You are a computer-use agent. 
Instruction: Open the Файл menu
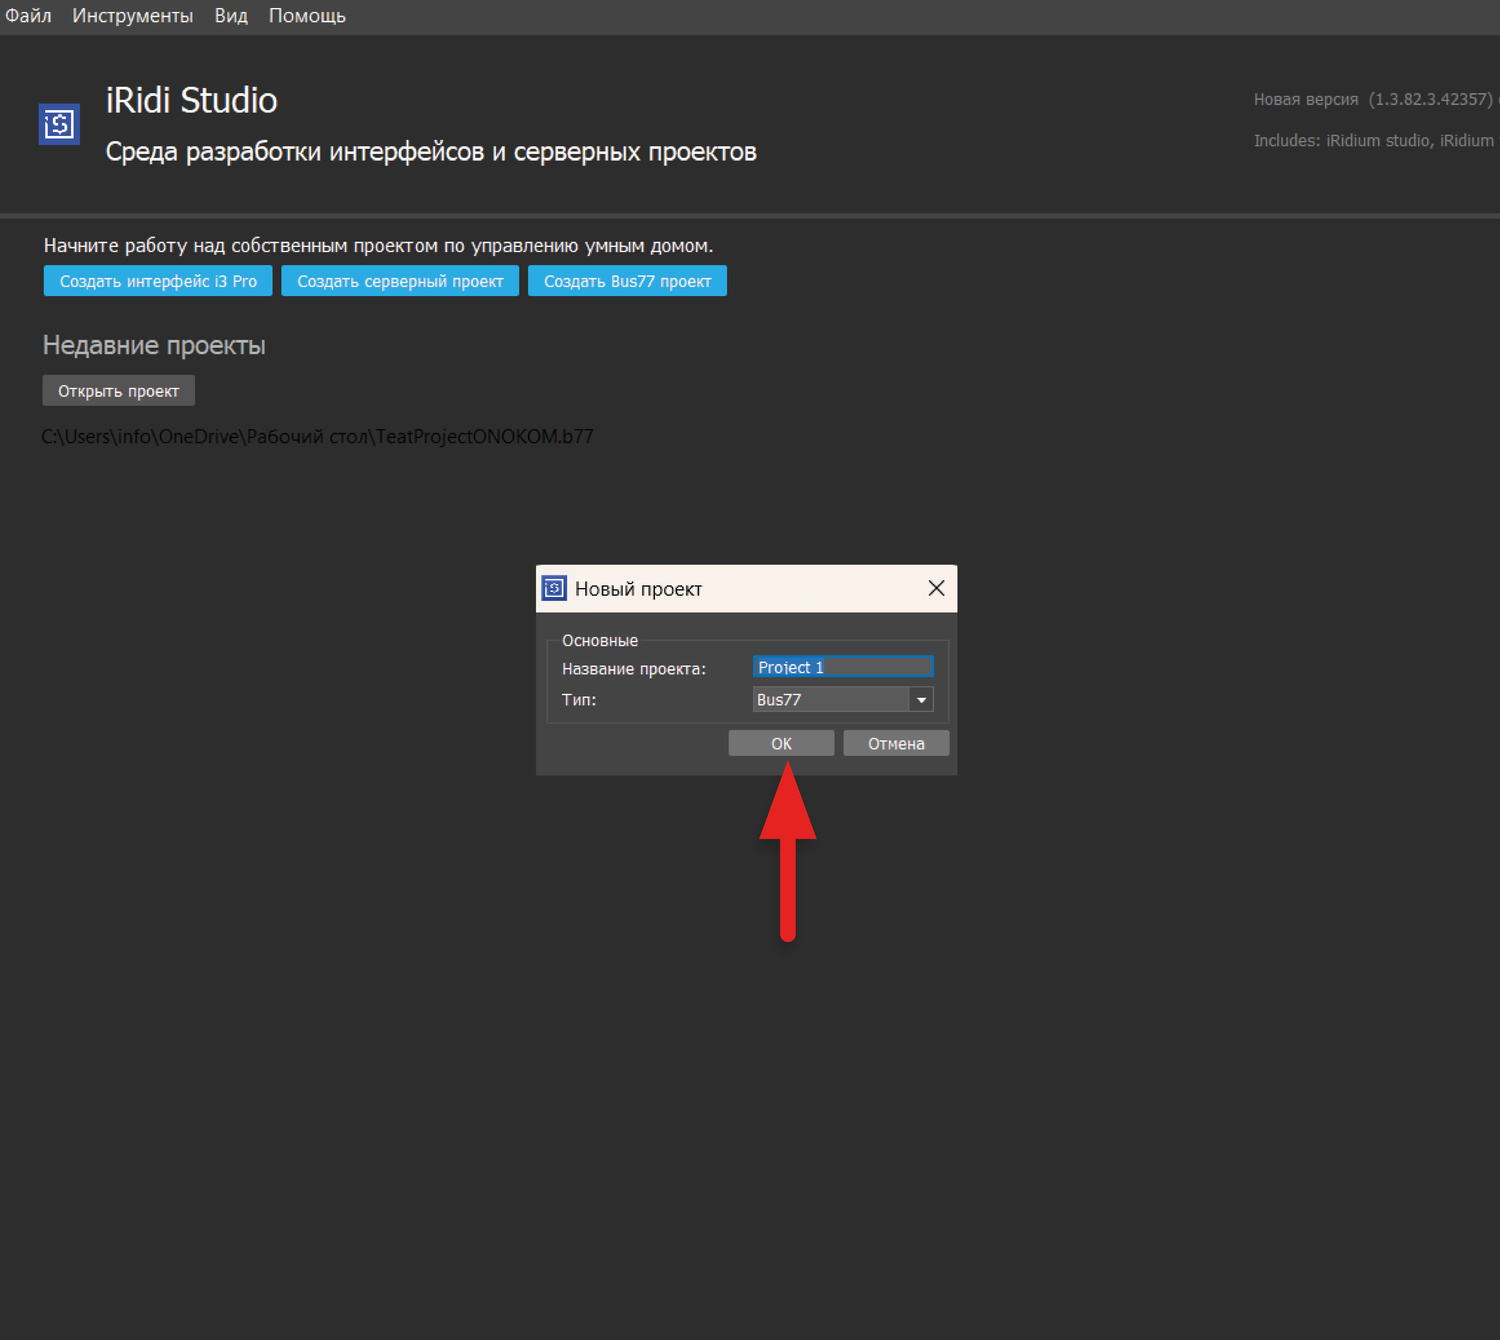tap(28, 16)
